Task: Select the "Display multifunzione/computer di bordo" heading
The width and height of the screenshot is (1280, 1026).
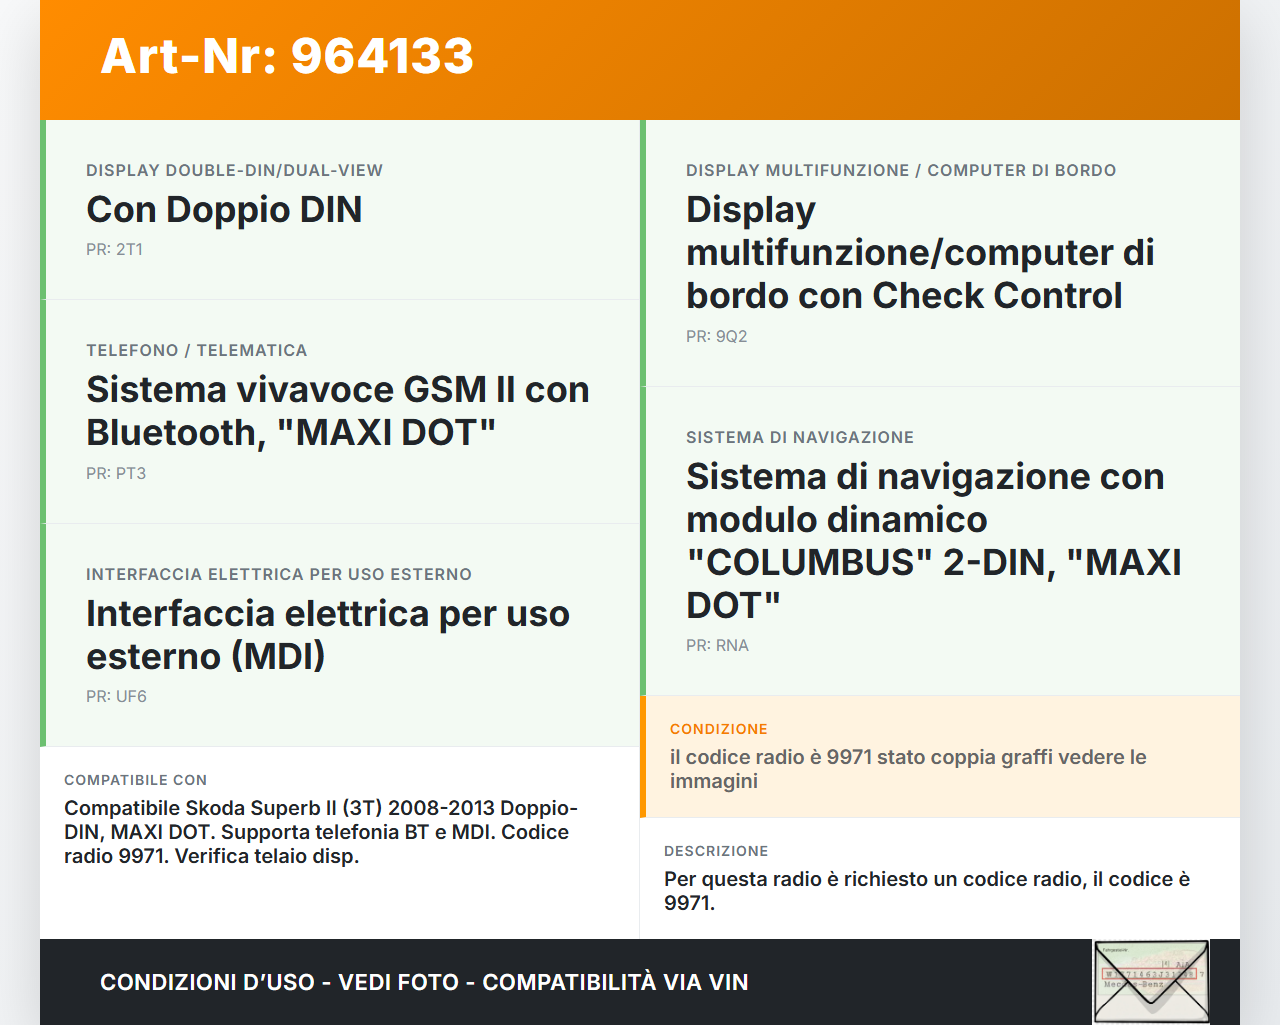Action: coord(919,253)
